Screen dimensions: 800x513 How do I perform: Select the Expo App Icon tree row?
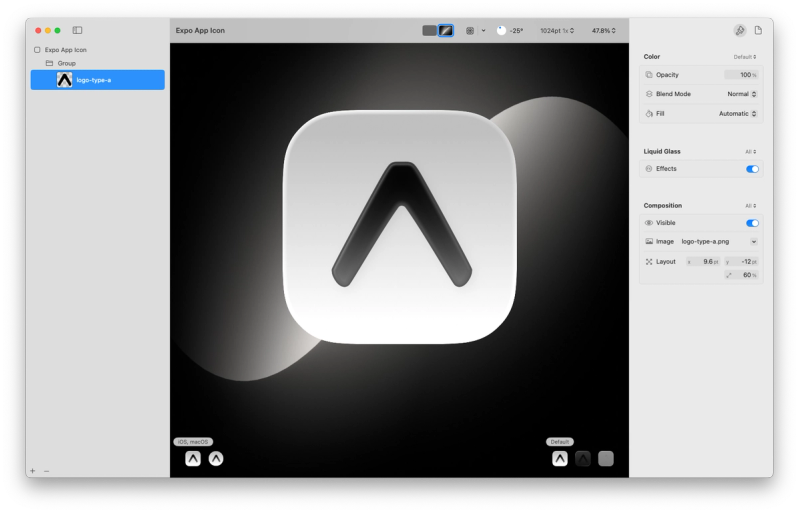click(97, 50)
